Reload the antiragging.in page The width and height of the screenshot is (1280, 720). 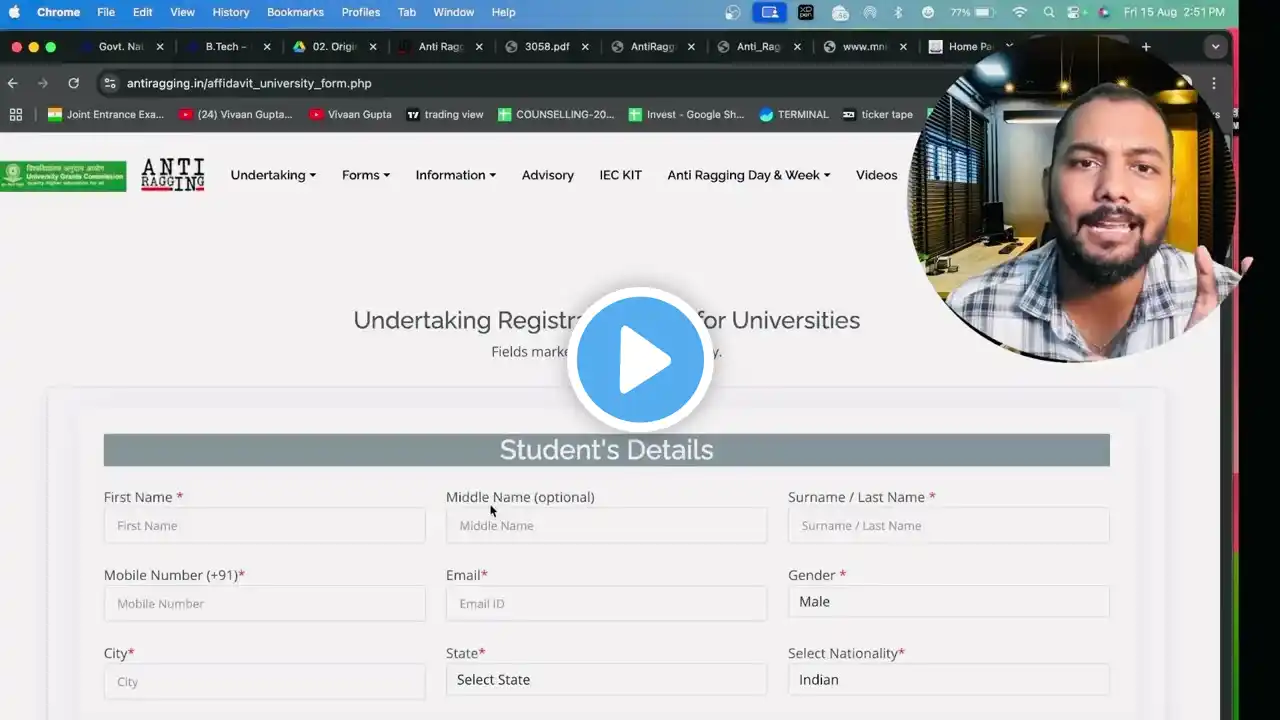pos(73,83)
